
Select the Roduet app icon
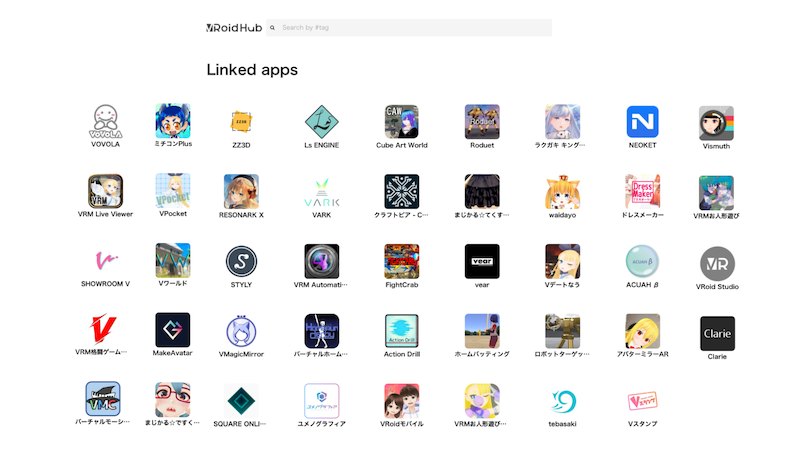[482, 122]
